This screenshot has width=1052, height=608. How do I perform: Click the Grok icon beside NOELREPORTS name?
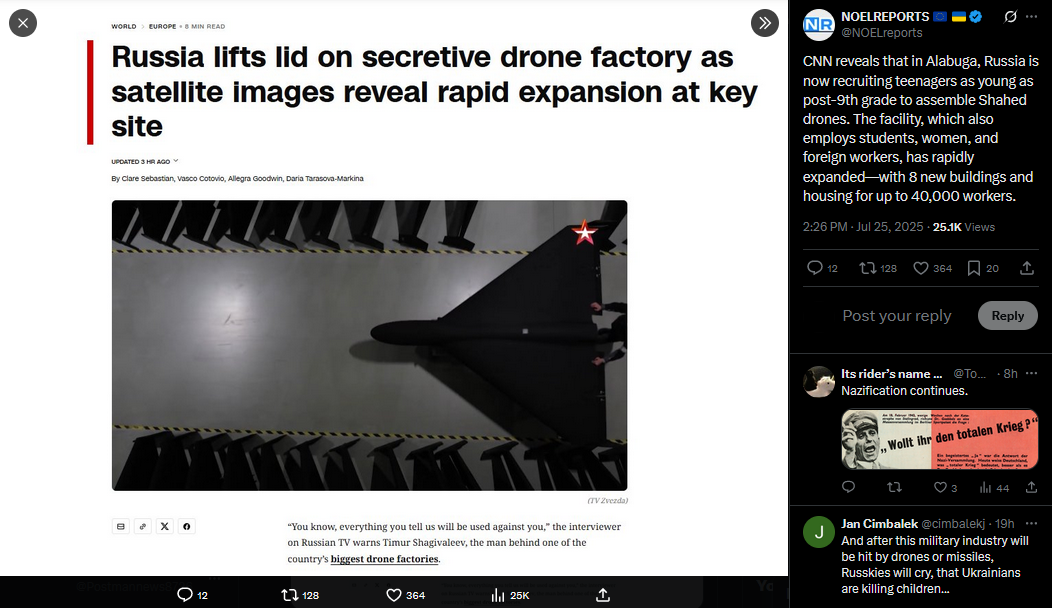[x=1010, y=17]
